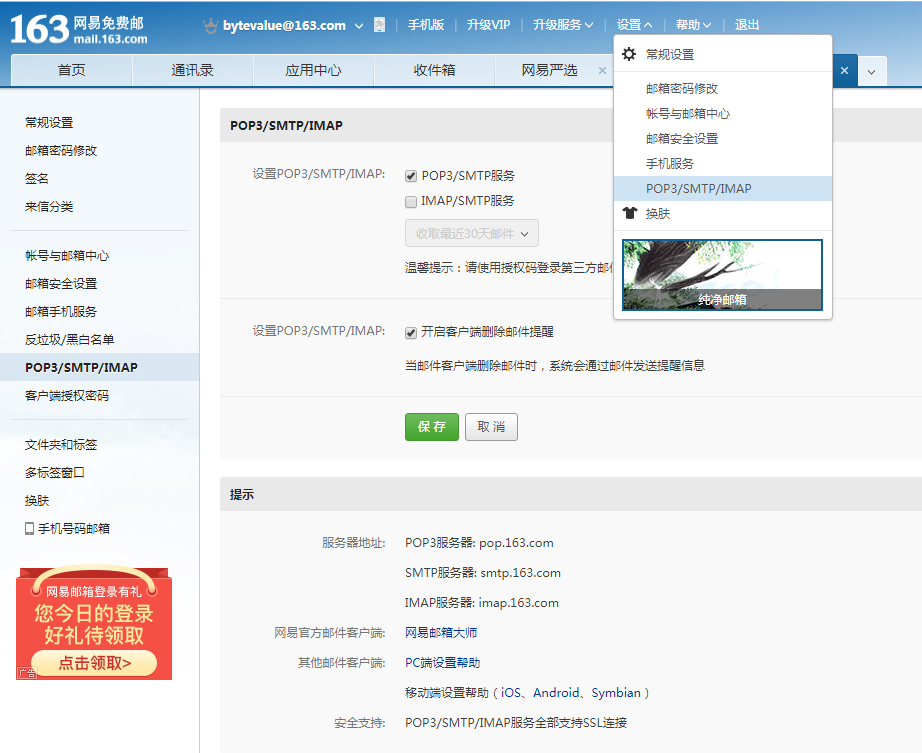The image size is (922, 753).
Task: Toggle the 开启客户端删除邮件提醒 checkbox
Action: [x=411, y=332]
